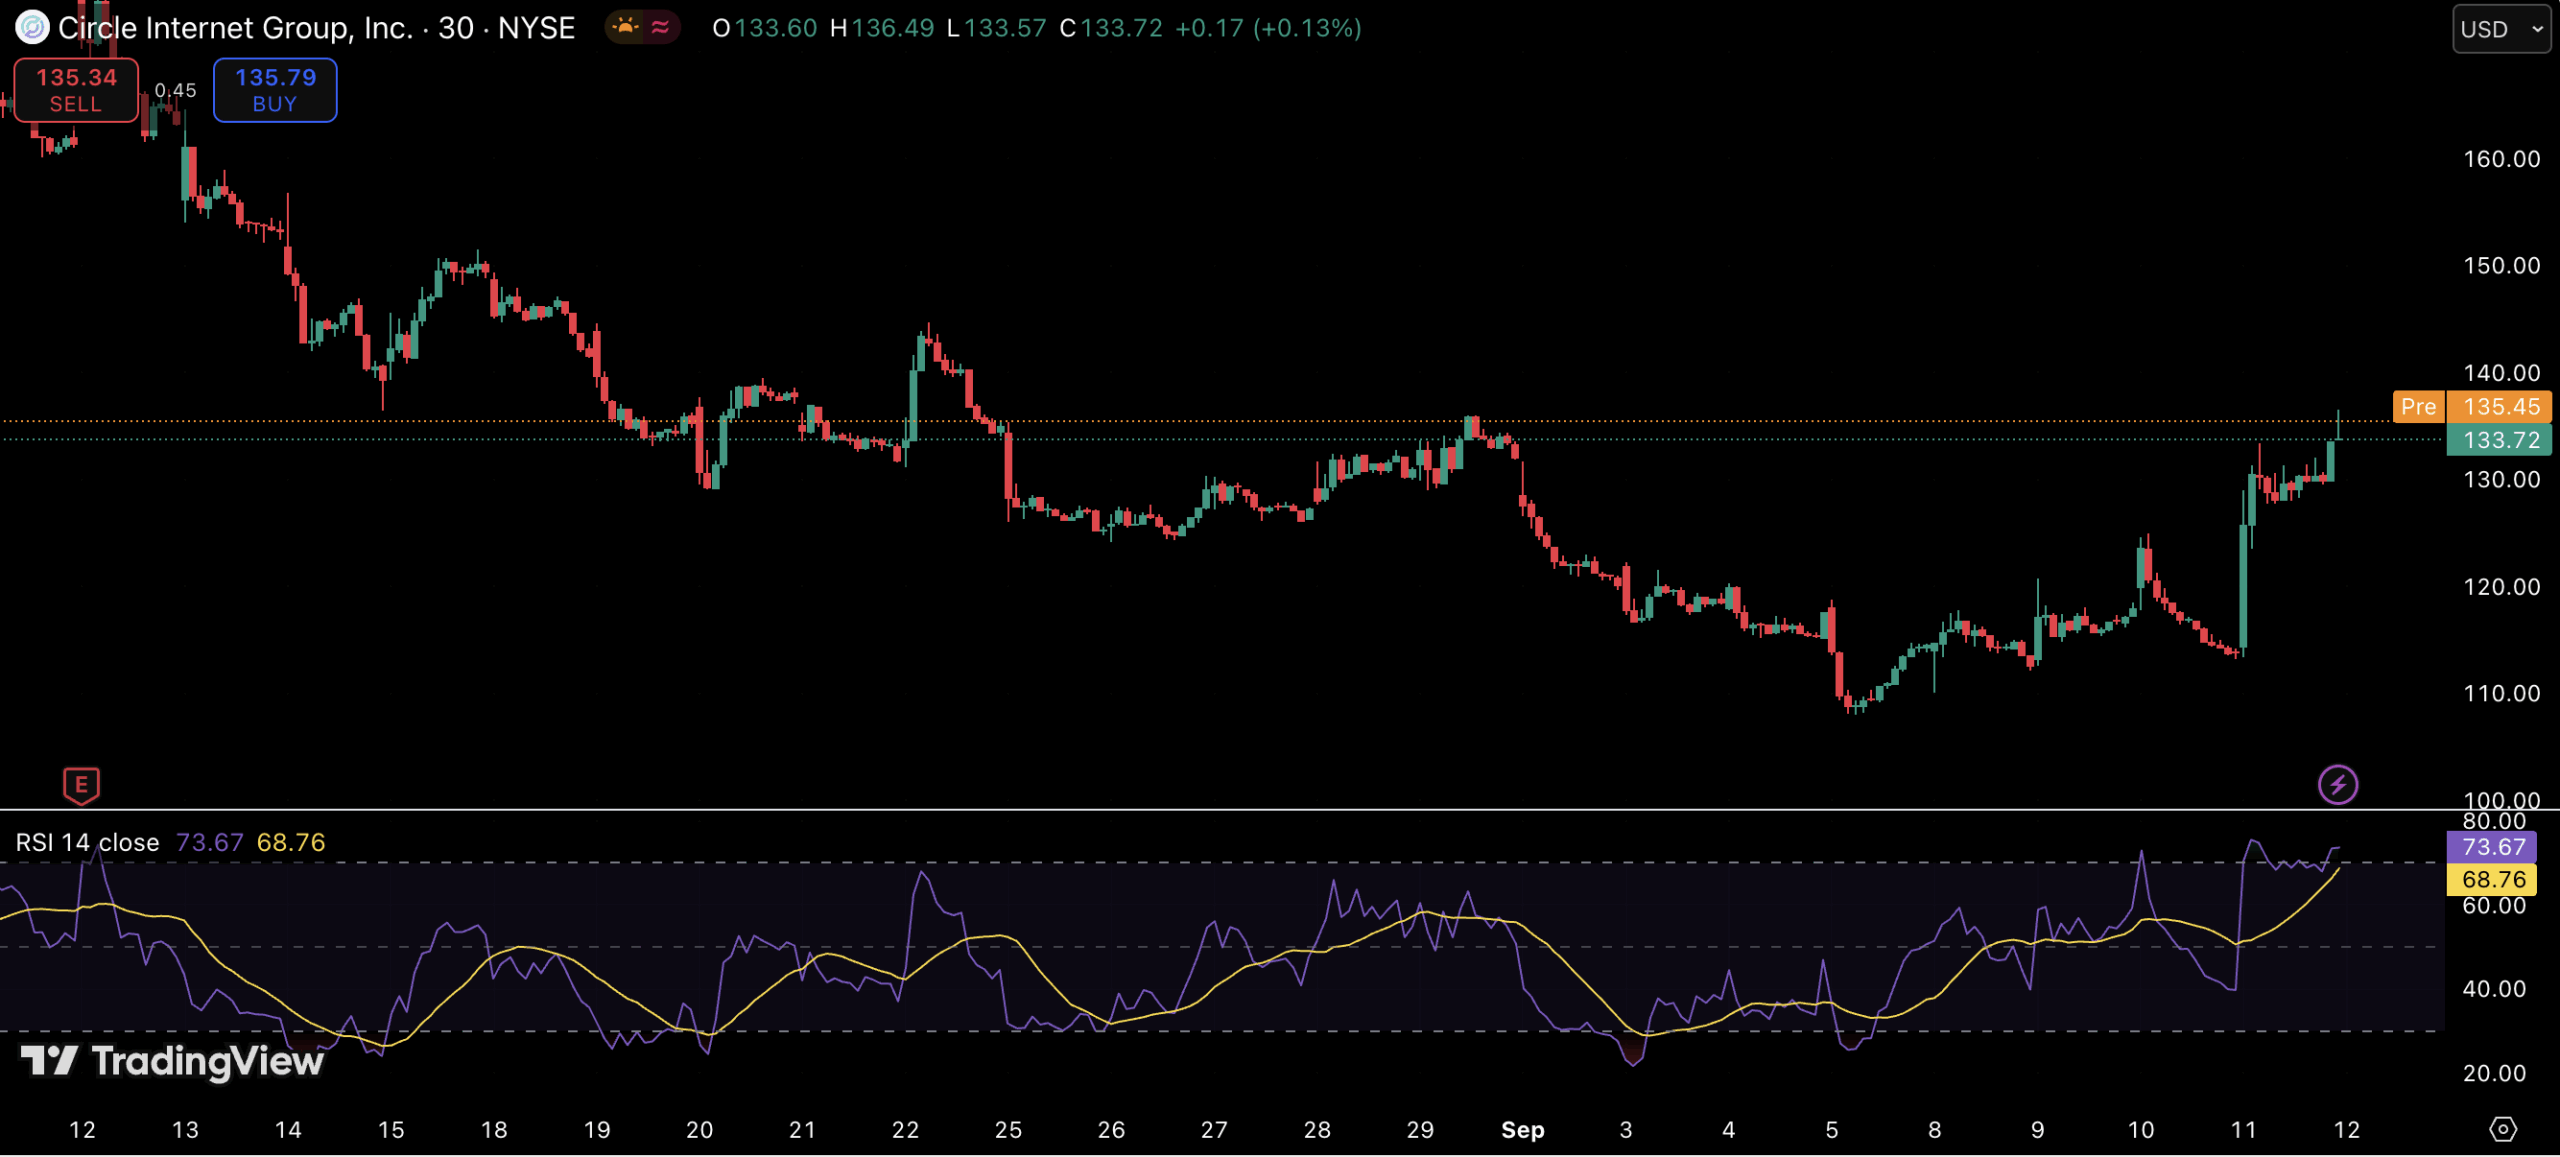
Task: Click the Sep date label on time axis
Action: point(1522,1130)
